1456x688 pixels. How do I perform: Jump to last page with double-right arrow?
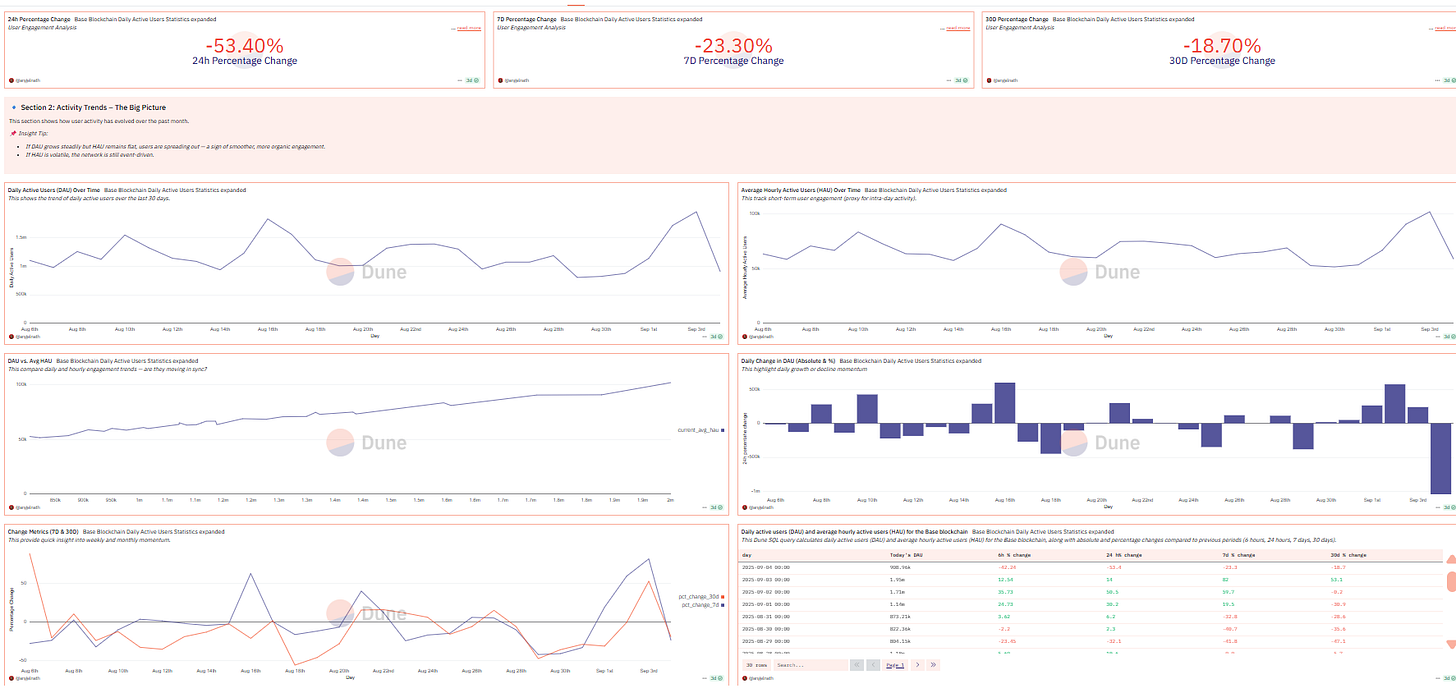(x=933, y=665)
